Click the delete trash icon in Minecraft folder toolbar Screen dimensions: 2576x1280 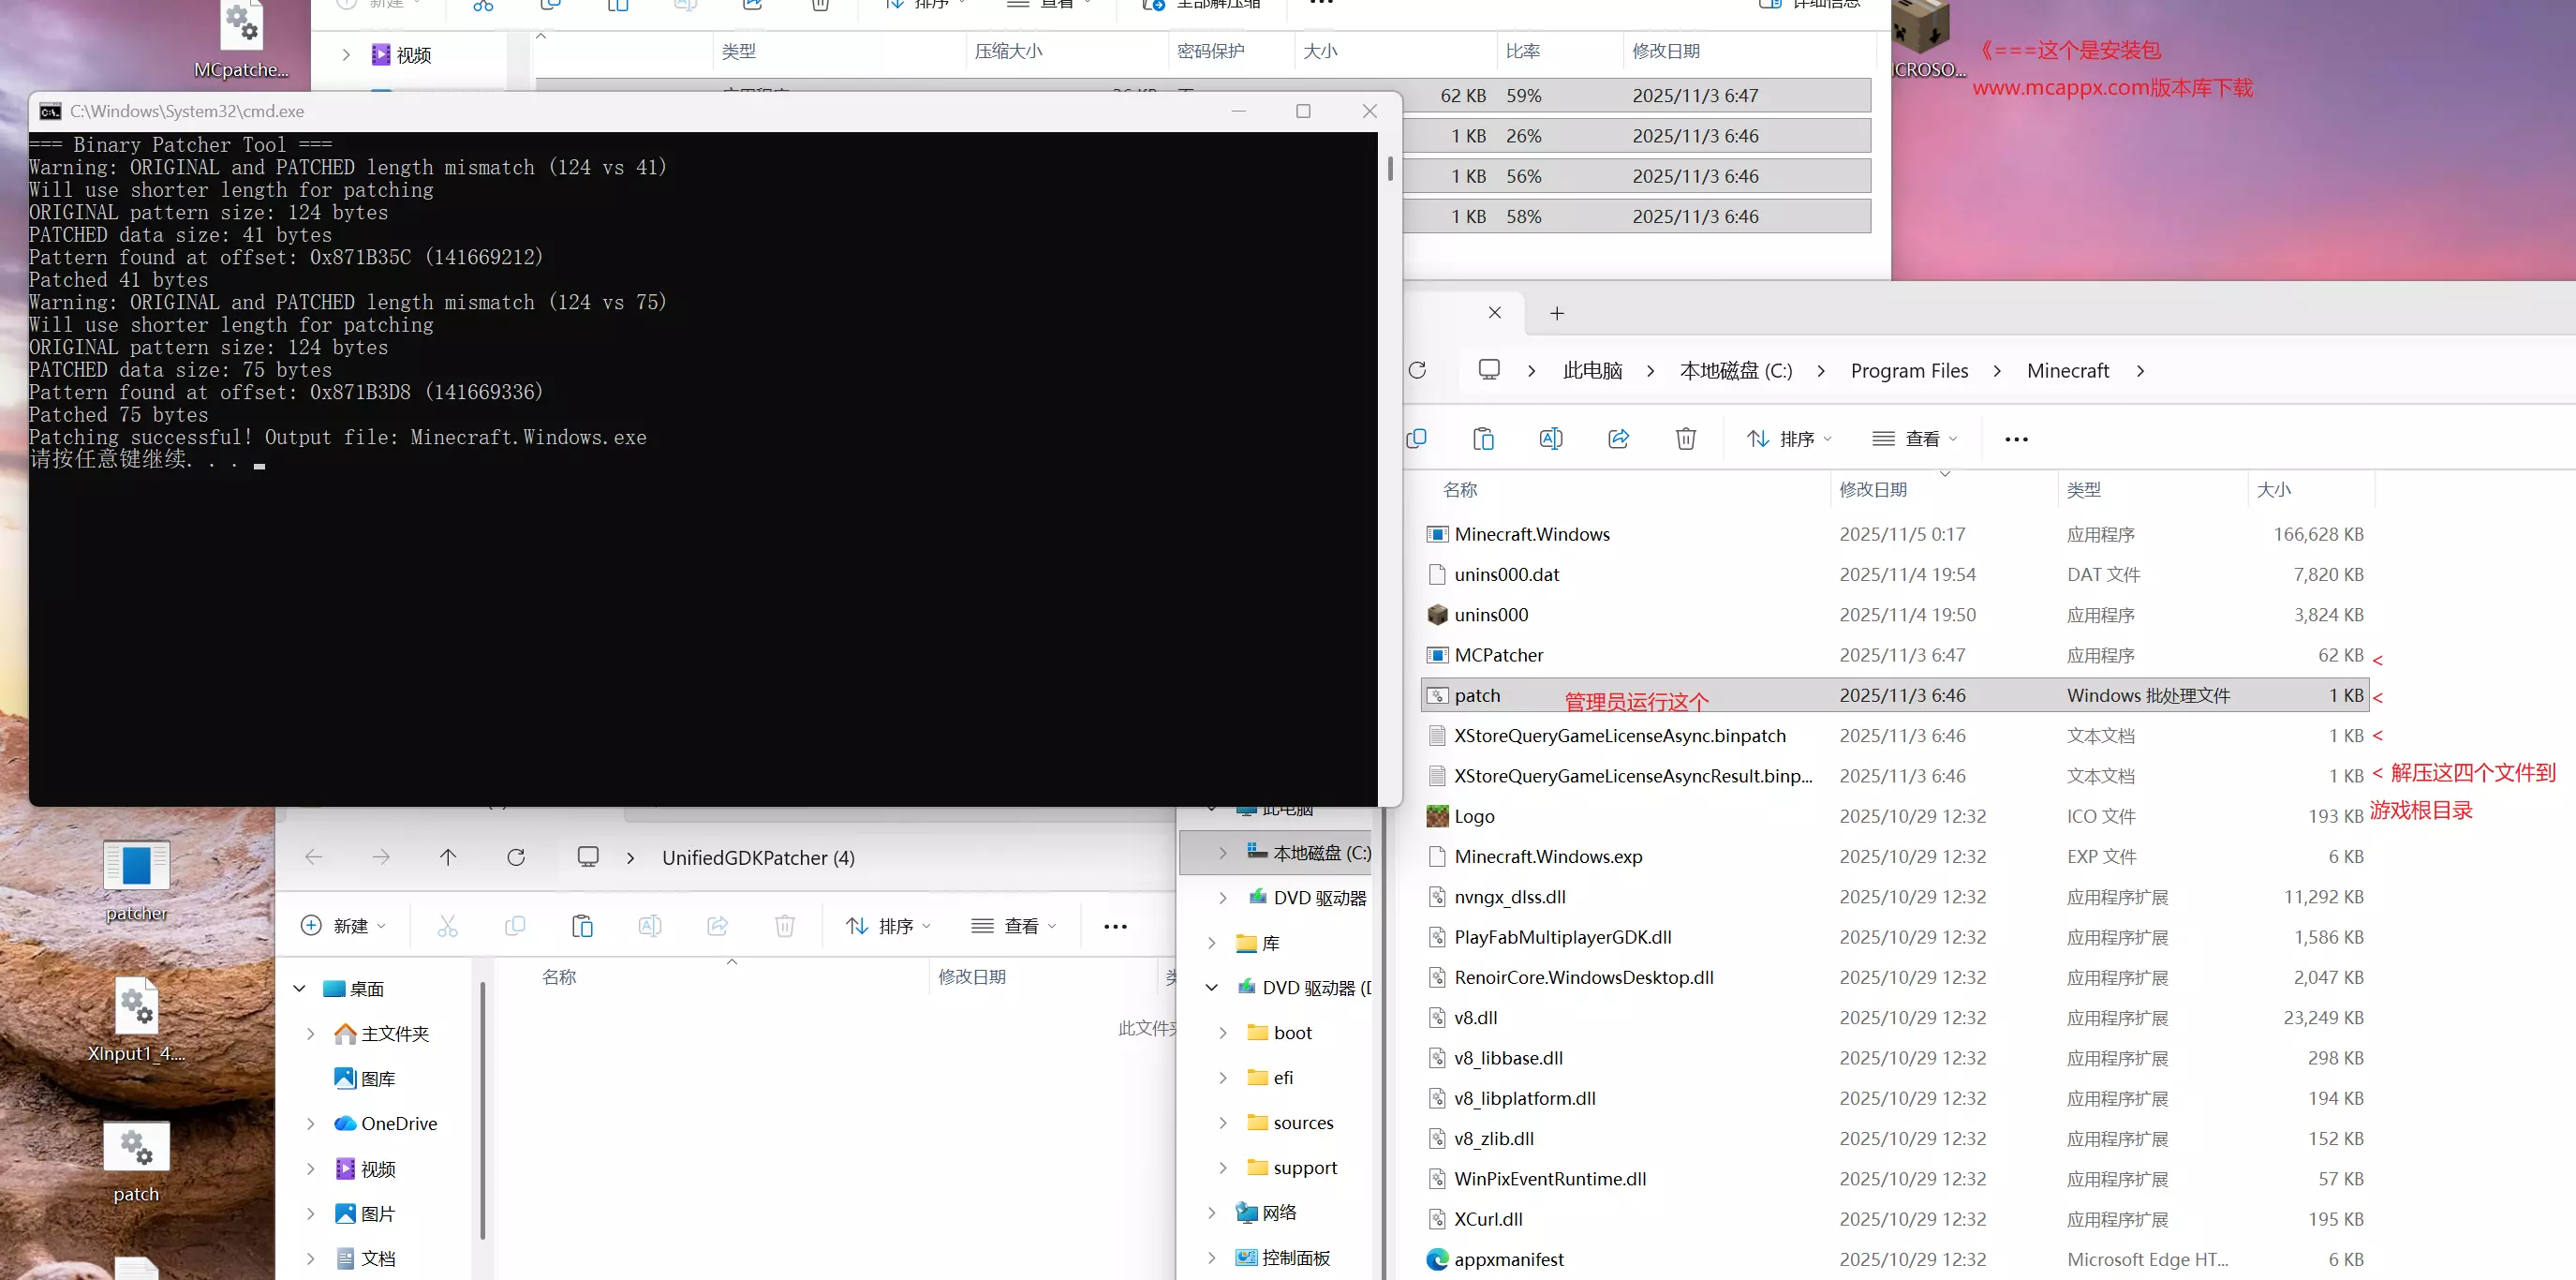[x=1686, y=438]
